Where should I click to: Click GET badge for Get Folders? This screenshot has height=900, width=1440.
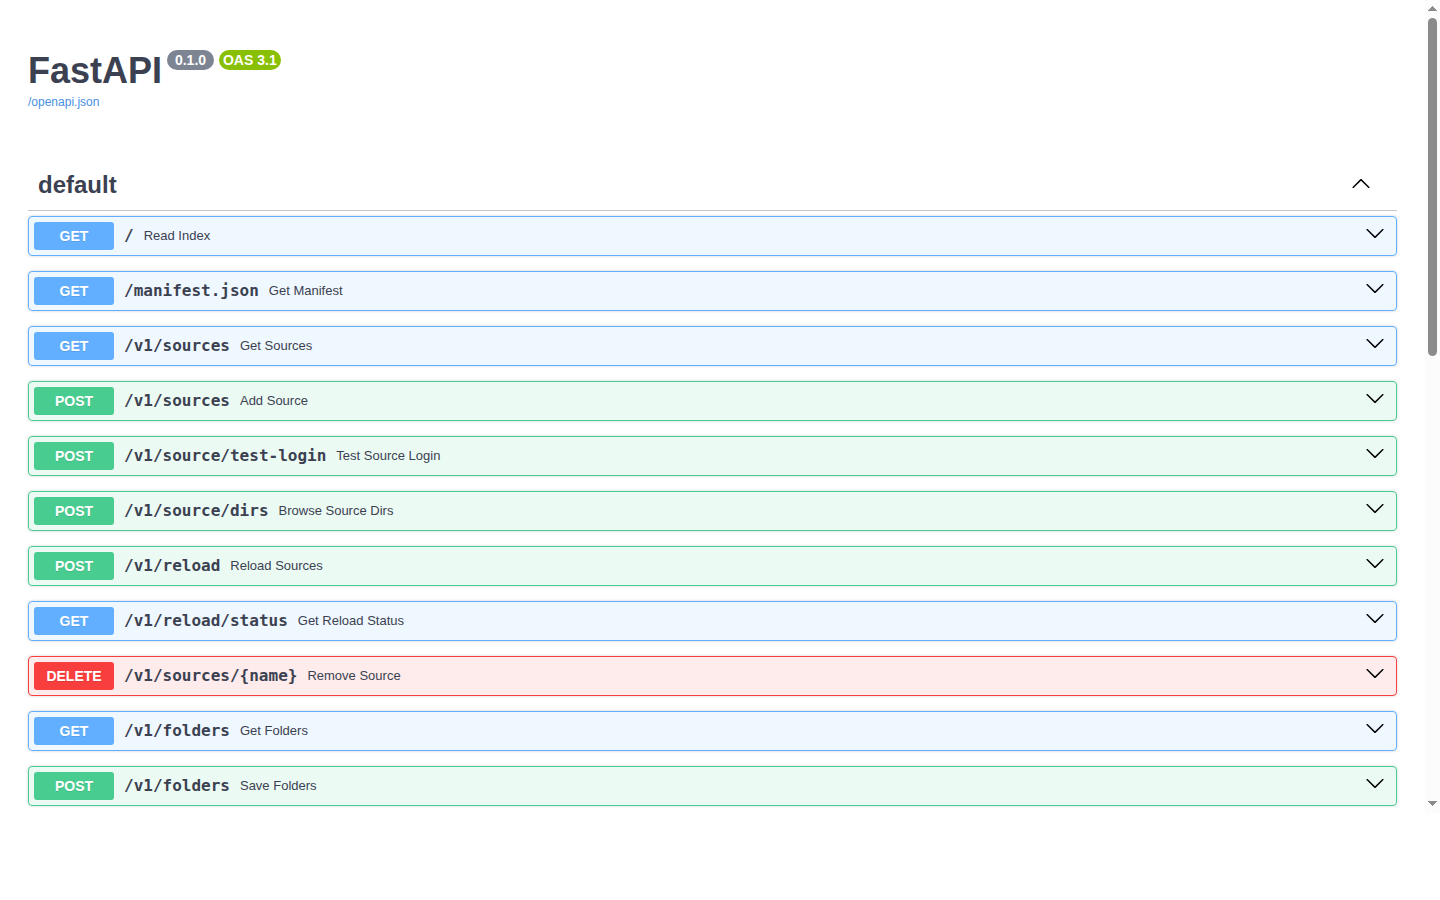[74, 731]
